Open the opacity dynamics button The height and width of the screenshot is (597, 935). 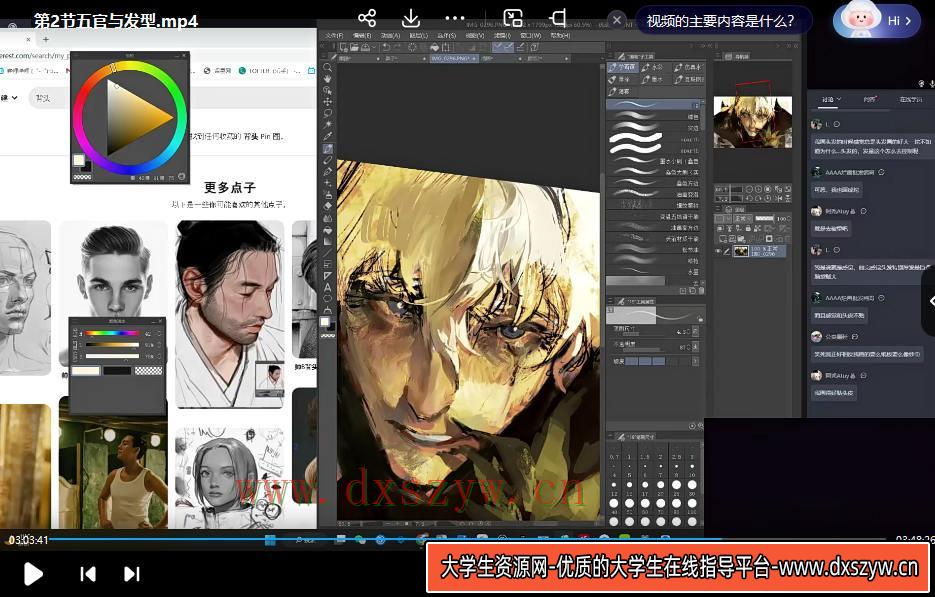pos(695,346)
